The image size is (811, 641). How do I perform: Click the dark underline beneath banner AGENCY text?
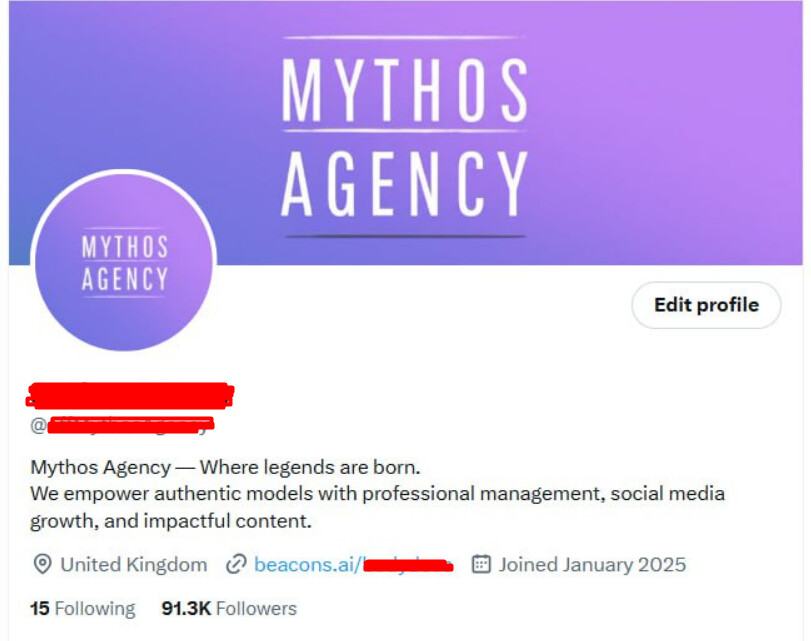pos(404,236)
